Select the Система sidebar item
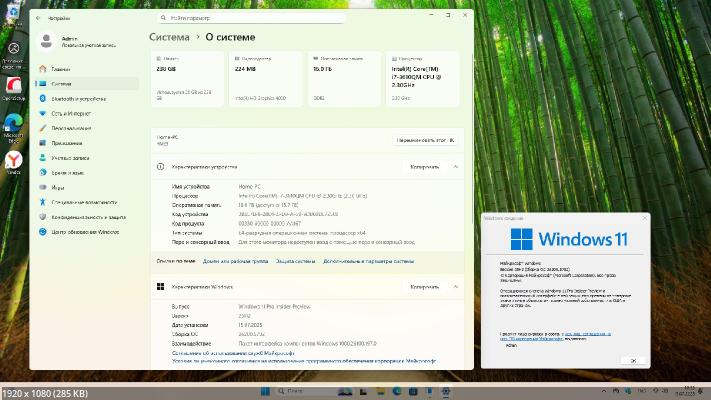Screen dimensions: 711x400 86,84
